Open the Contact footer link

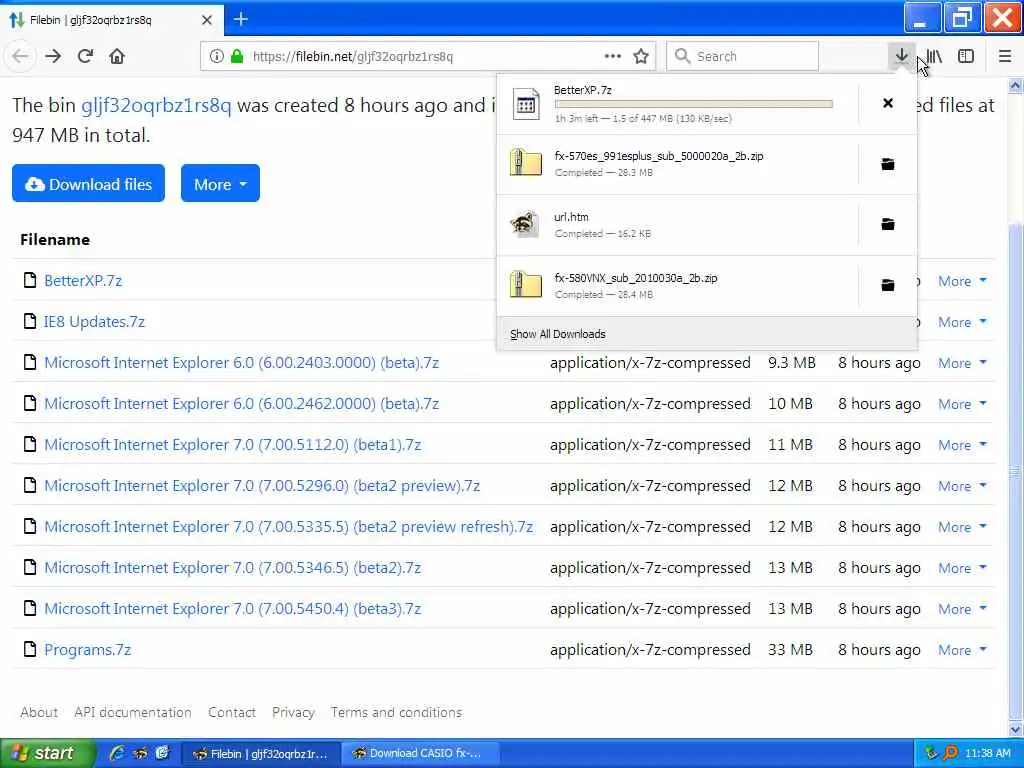coord(232,712)
